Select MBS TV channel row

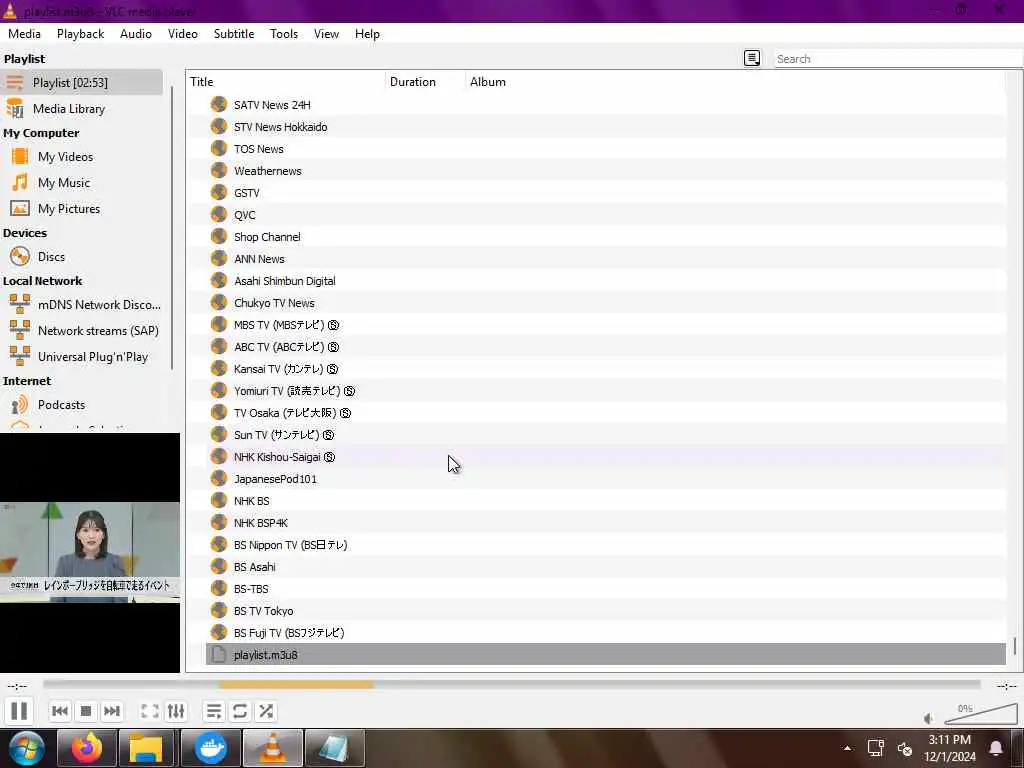point(605,325)
